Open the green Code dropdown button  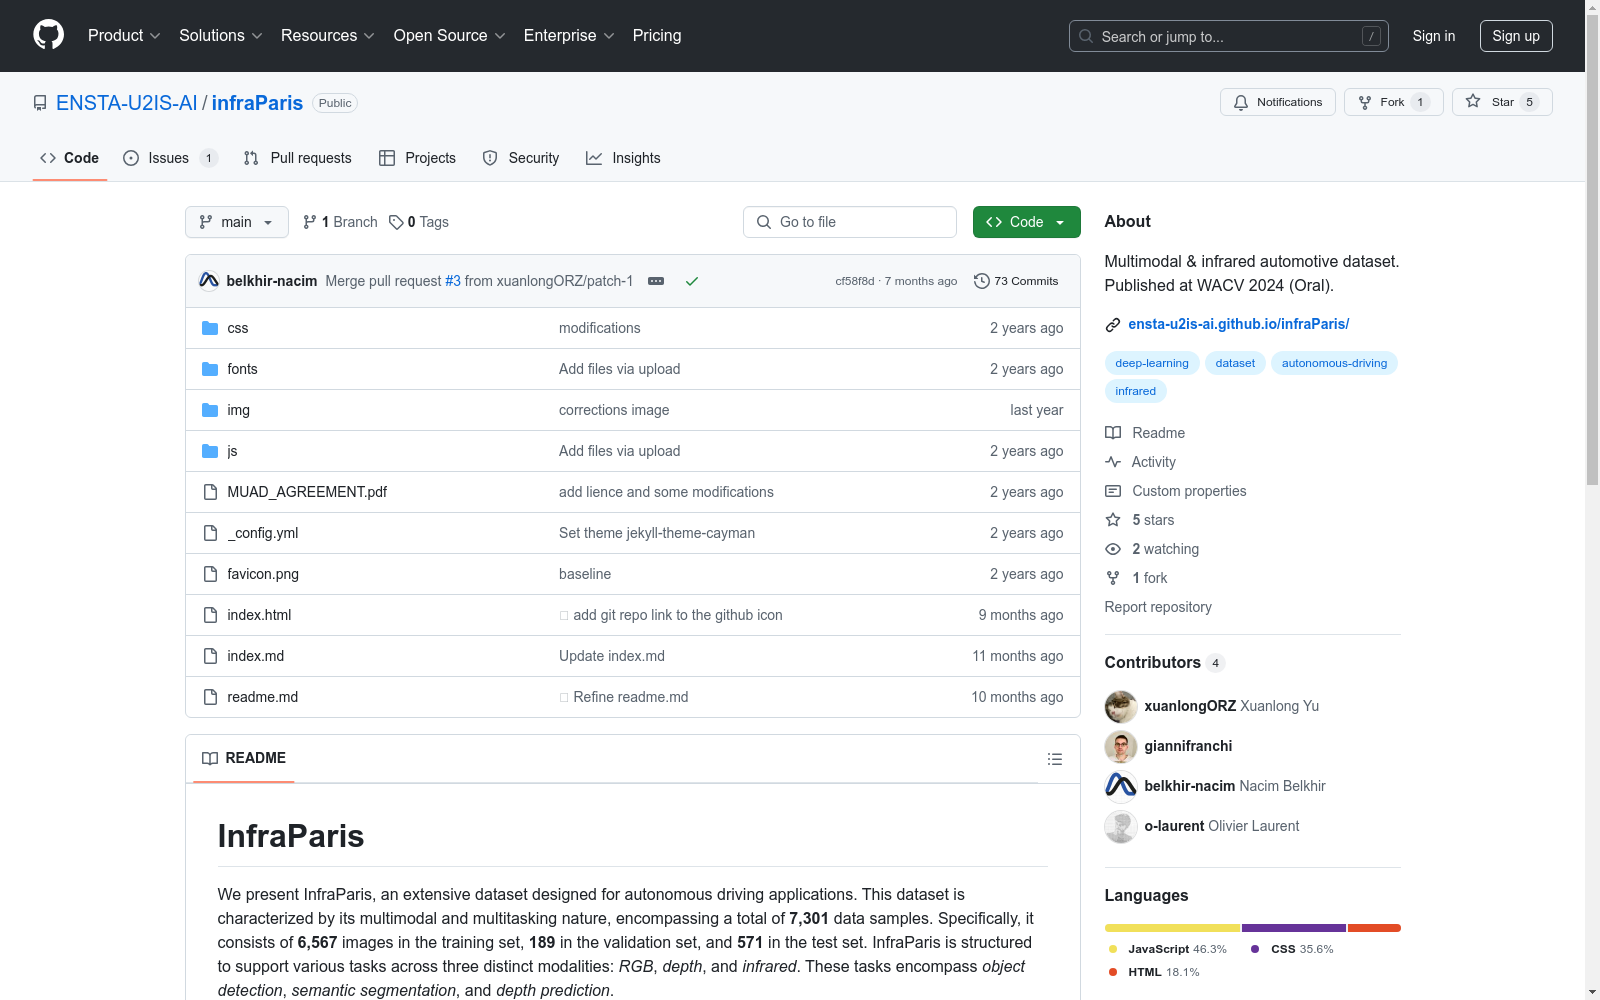(1026, 222)
